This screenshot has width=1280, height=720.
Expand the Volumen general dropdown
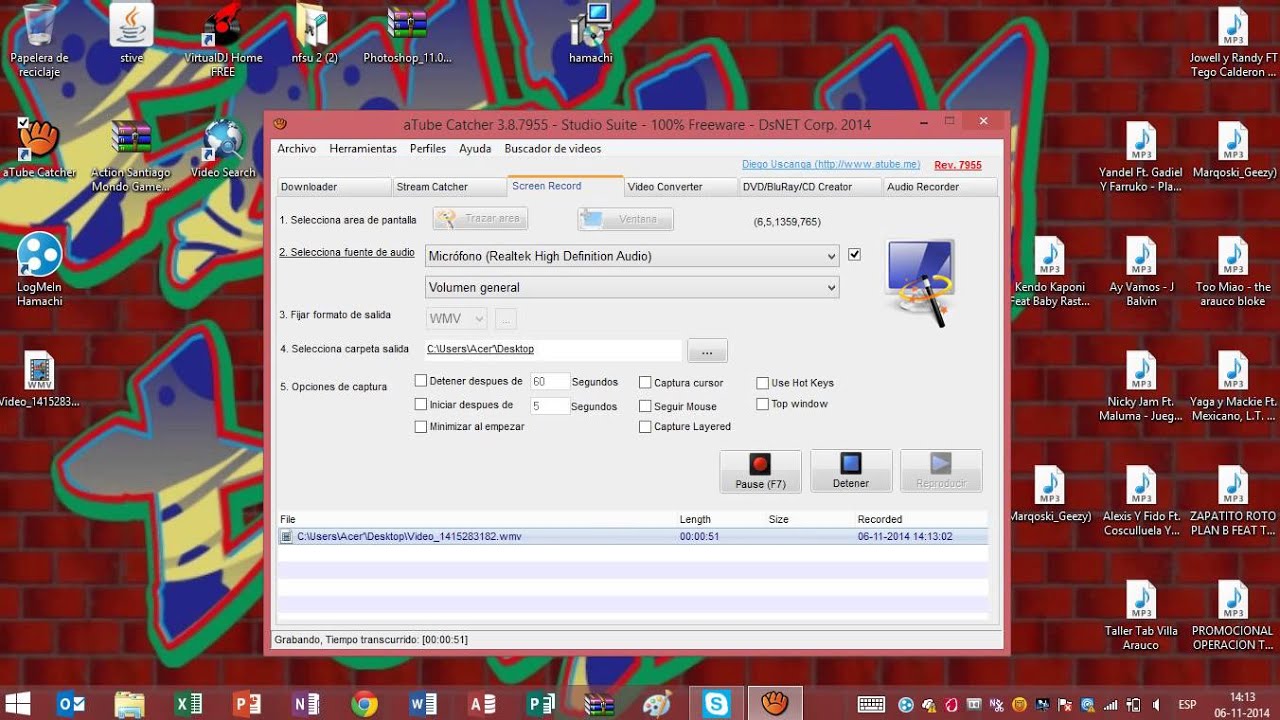(x=632, y=287)
